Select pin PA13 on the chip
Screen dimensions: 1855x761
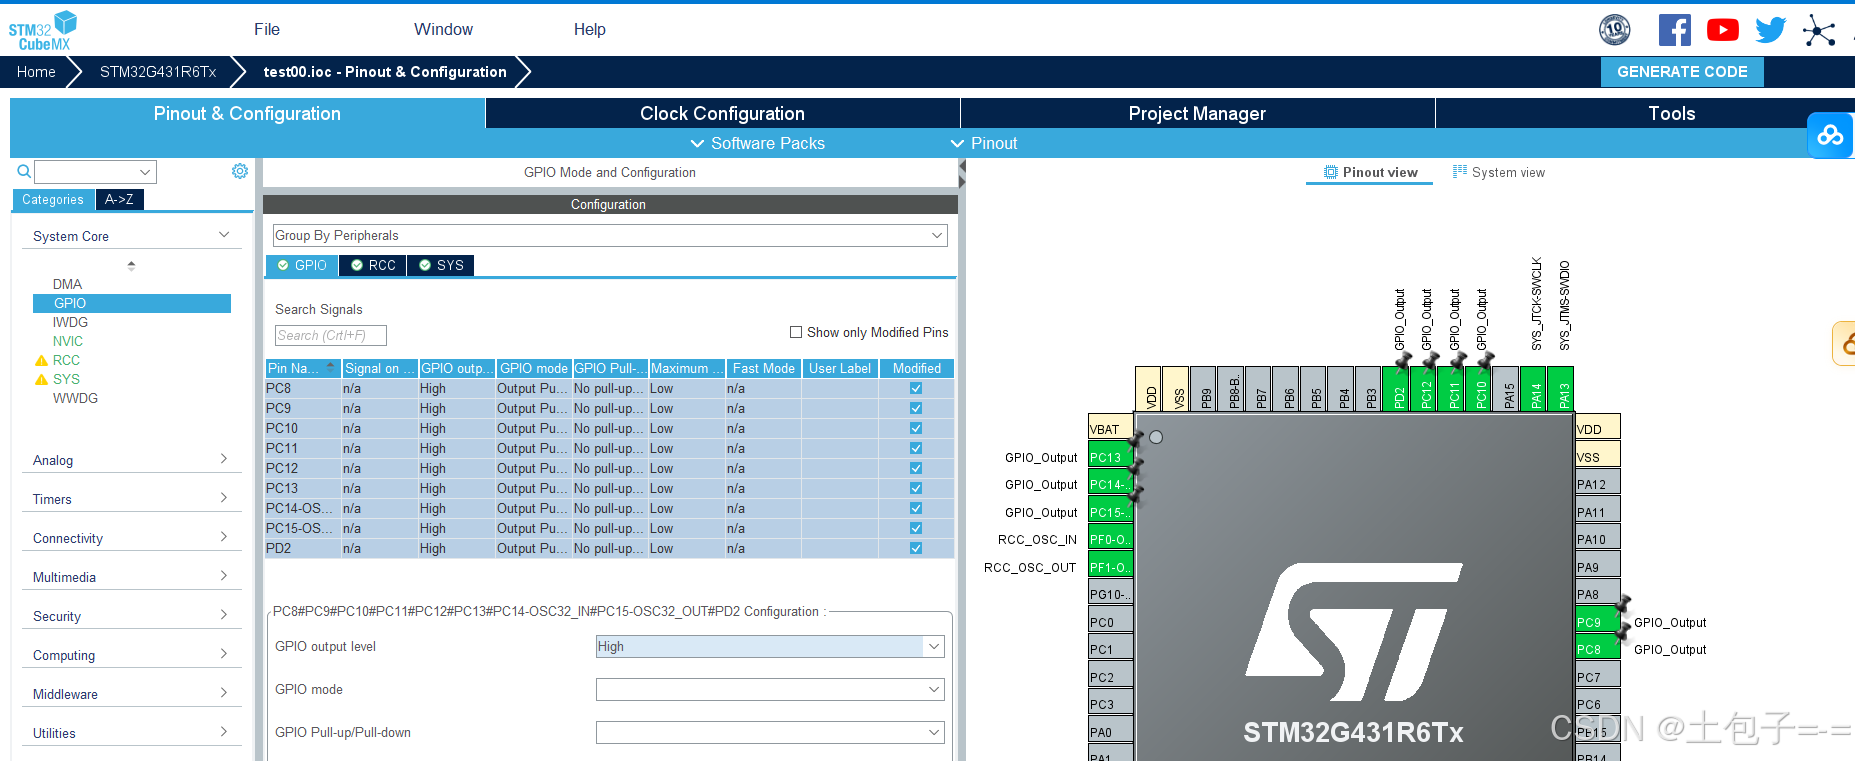point(1562,389)
